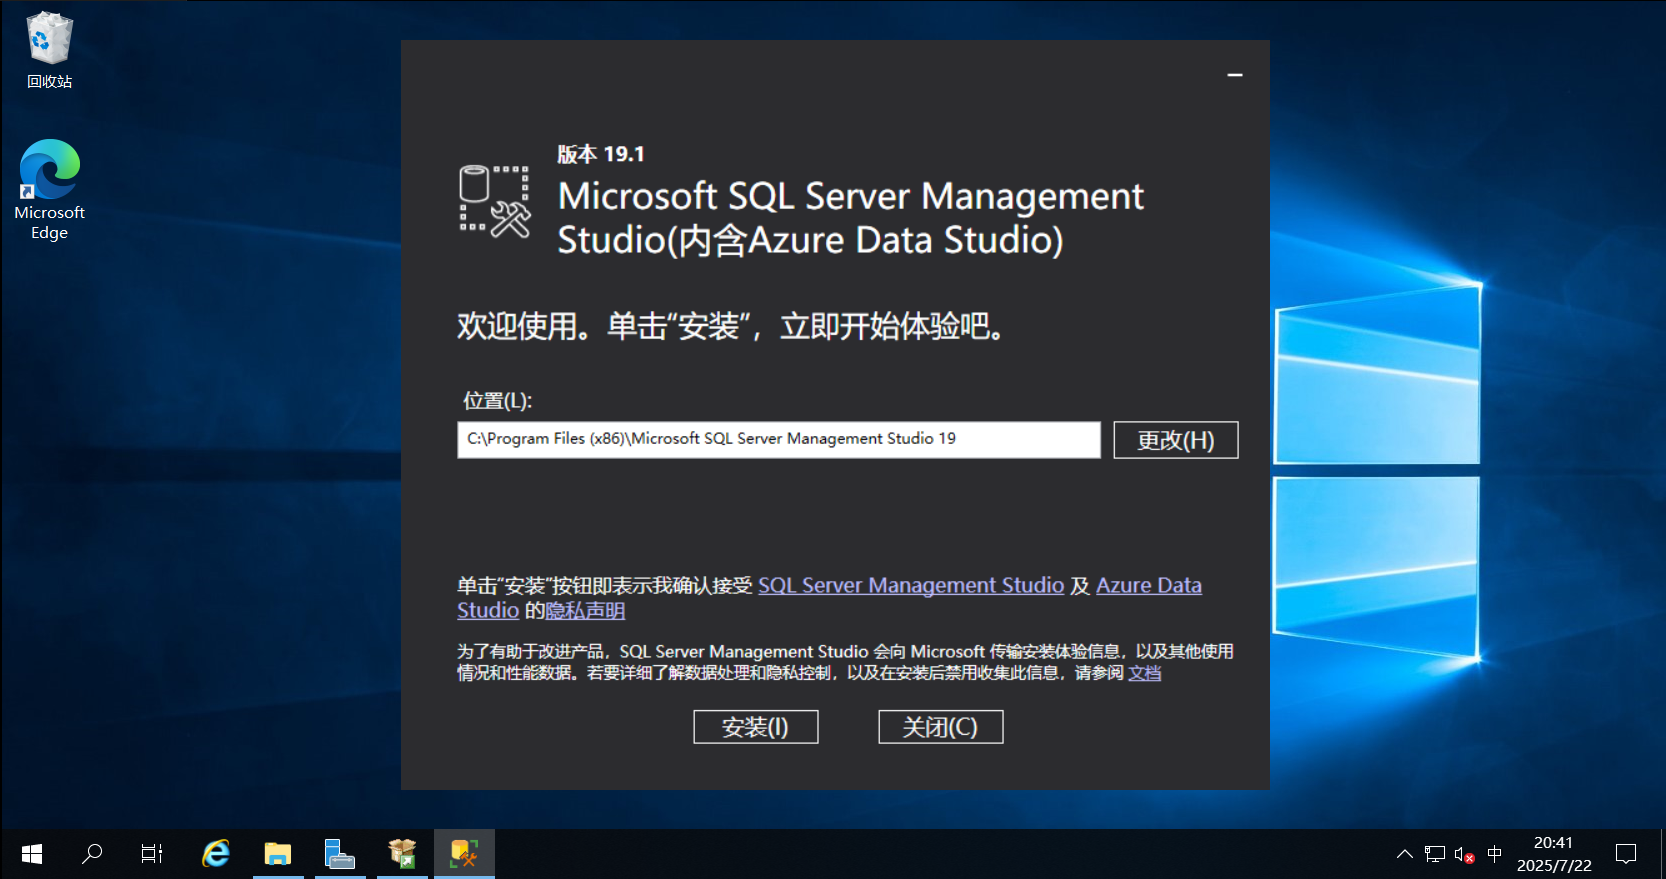Open File Explorer from taskbar
1666x879 pixels.
(278, 854)
